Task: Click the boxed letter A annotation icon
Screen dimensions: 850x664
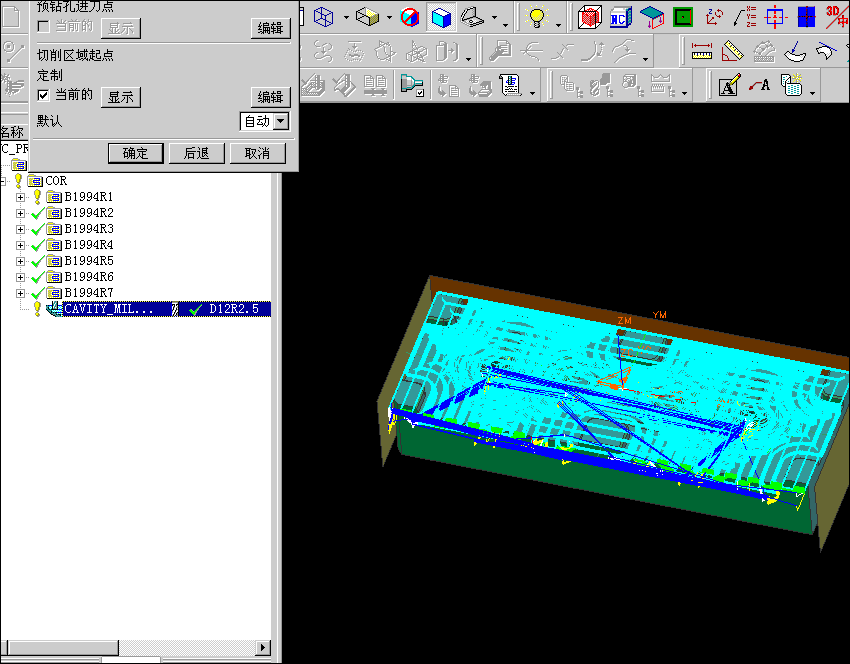Action: point(728,86)
